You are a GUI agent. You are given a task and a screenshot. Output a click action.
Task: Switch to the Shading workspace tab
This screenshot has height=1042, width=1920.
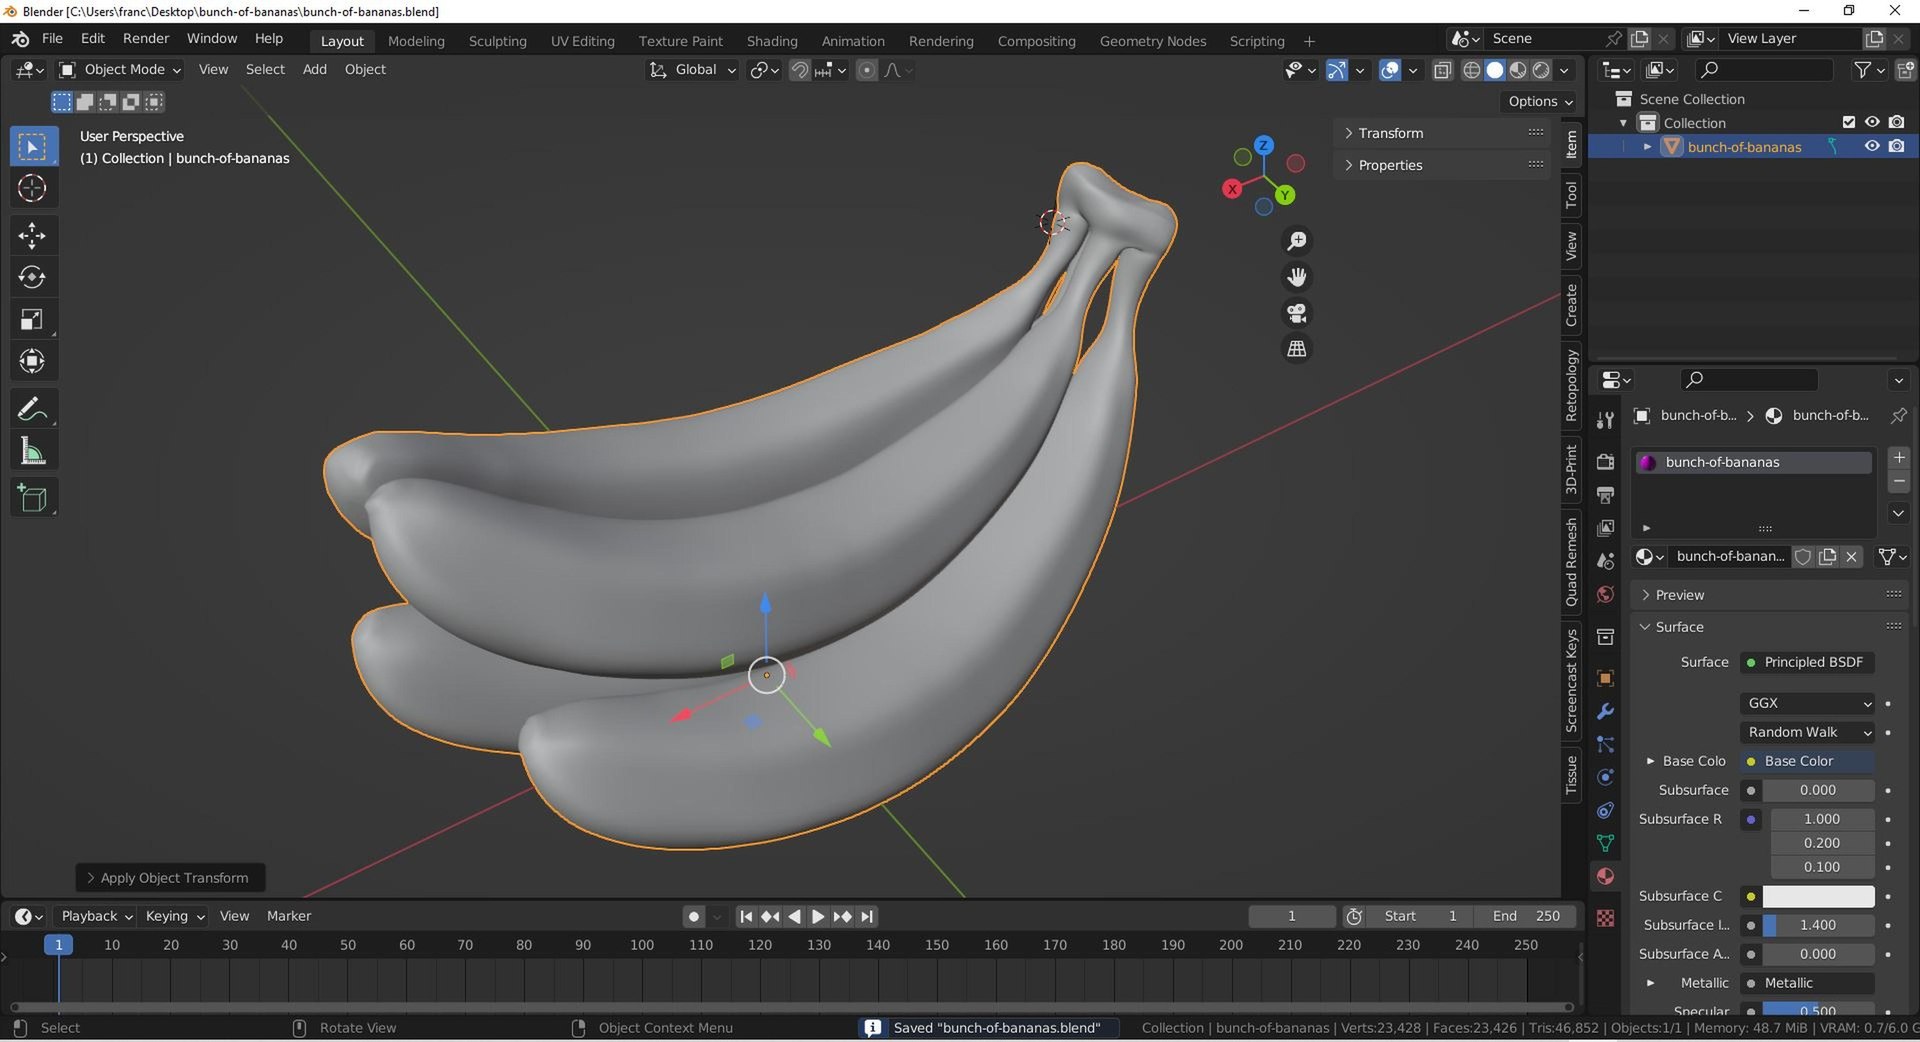click(x=772, y=41)
